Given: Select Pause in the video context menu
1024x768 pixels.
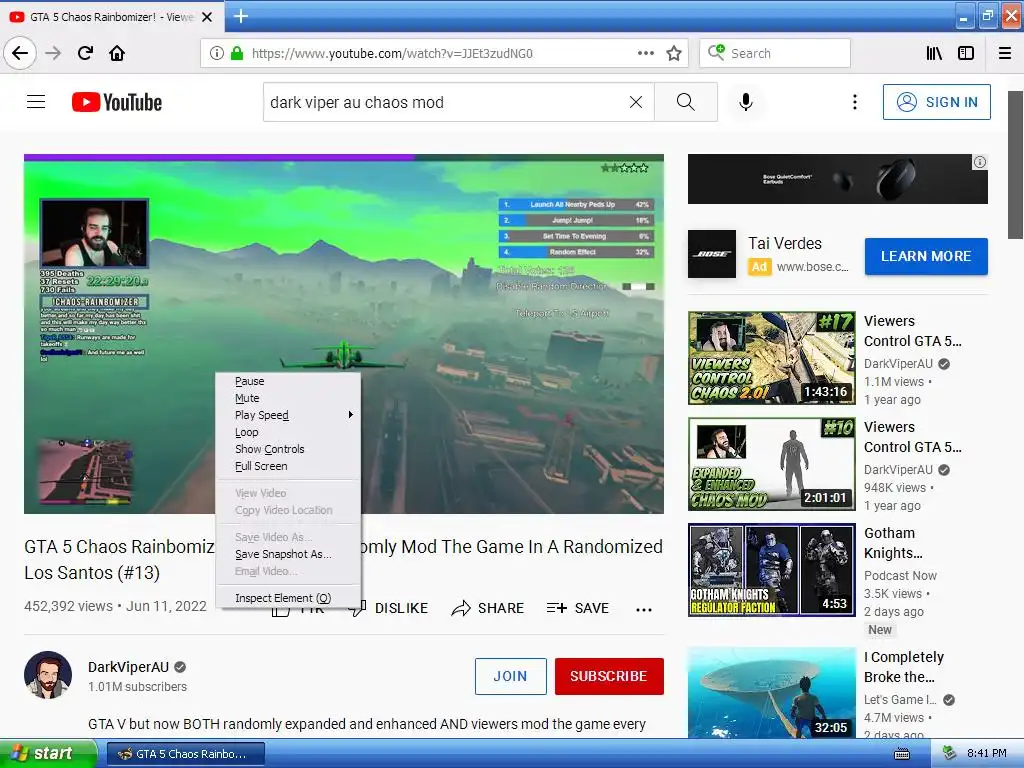Looking at the screenshot, I should coord(288,381).
